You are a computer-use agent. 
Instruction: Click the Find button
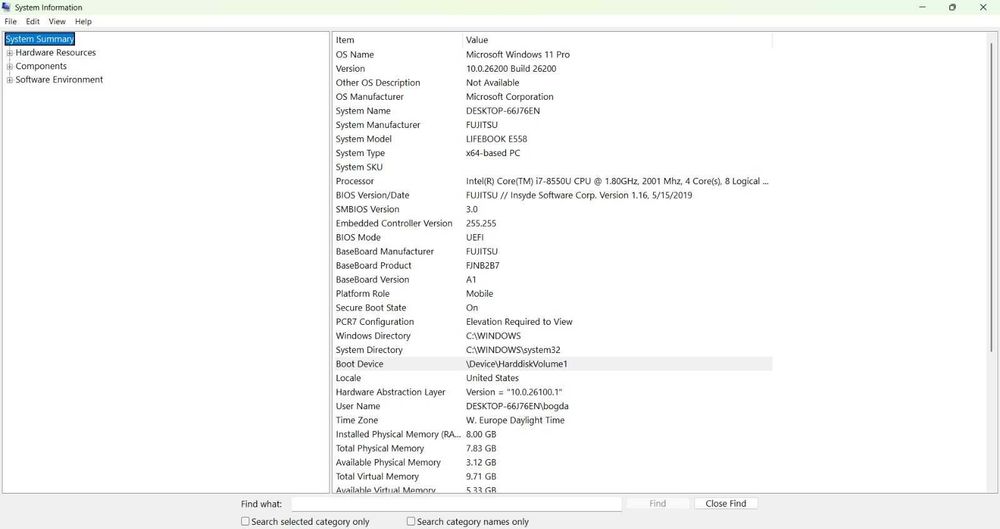pyautogui.click(x=658, y=503)
